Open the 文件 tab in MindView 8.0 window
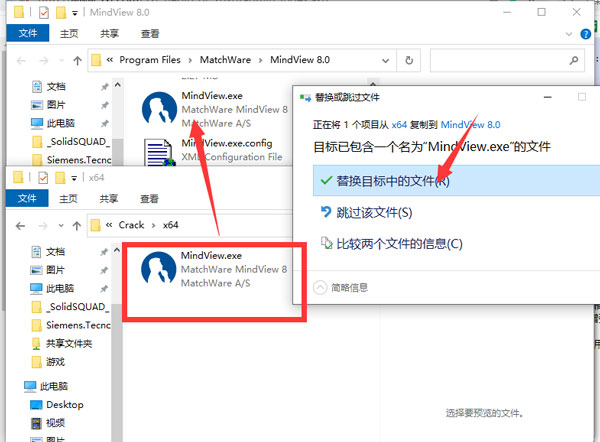600x442 pixels. (x=28, y=33)
